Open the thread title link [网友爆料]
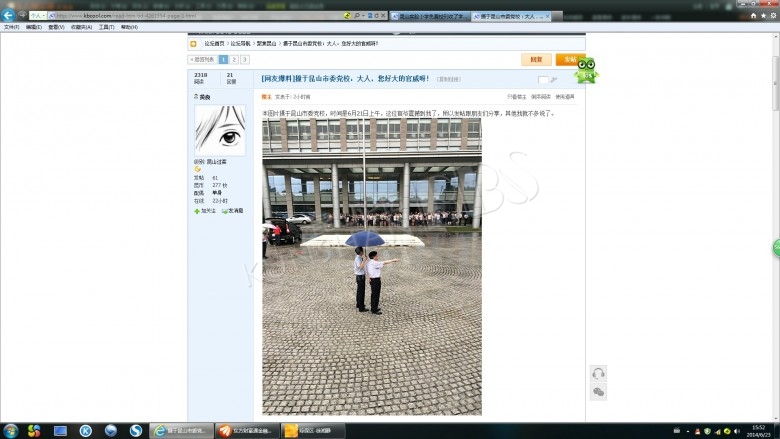Image resolution: width=780 pixels, height=439 pixels. click(x=345, y=79)
